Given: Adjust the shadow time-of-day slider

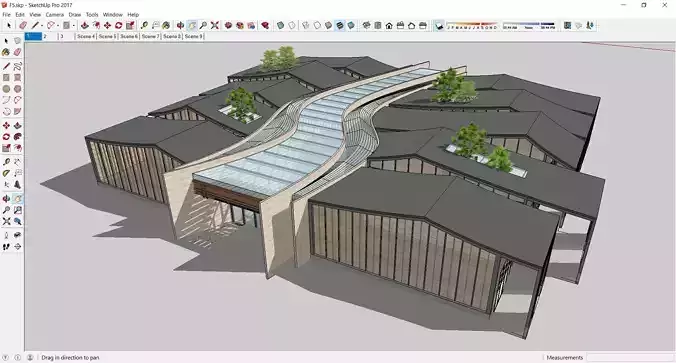Looking at the screenshot, I should 529,25.
